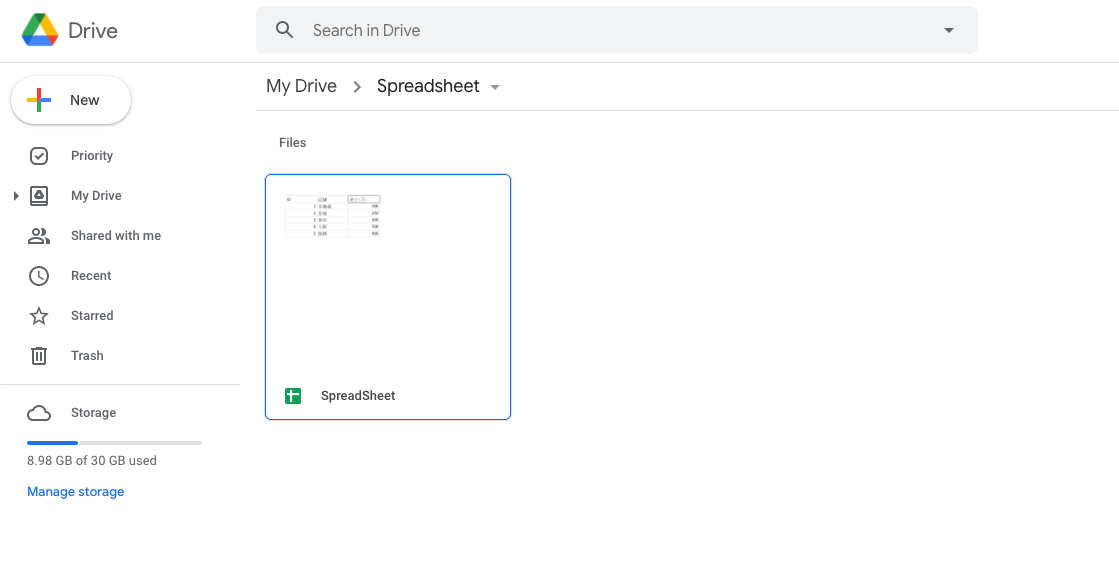
Task: Select the SpreadSheet file thumbnail preview
Action: (x=388, y=274)
